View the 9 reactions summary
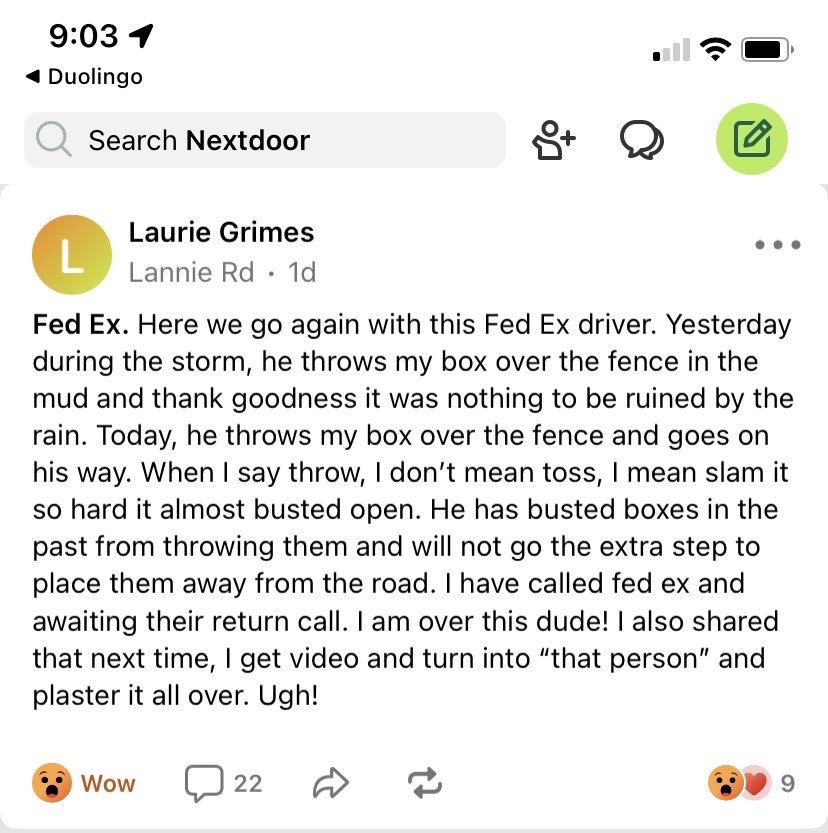The width and height of the screenshot is (828, 833). [751, 784]
